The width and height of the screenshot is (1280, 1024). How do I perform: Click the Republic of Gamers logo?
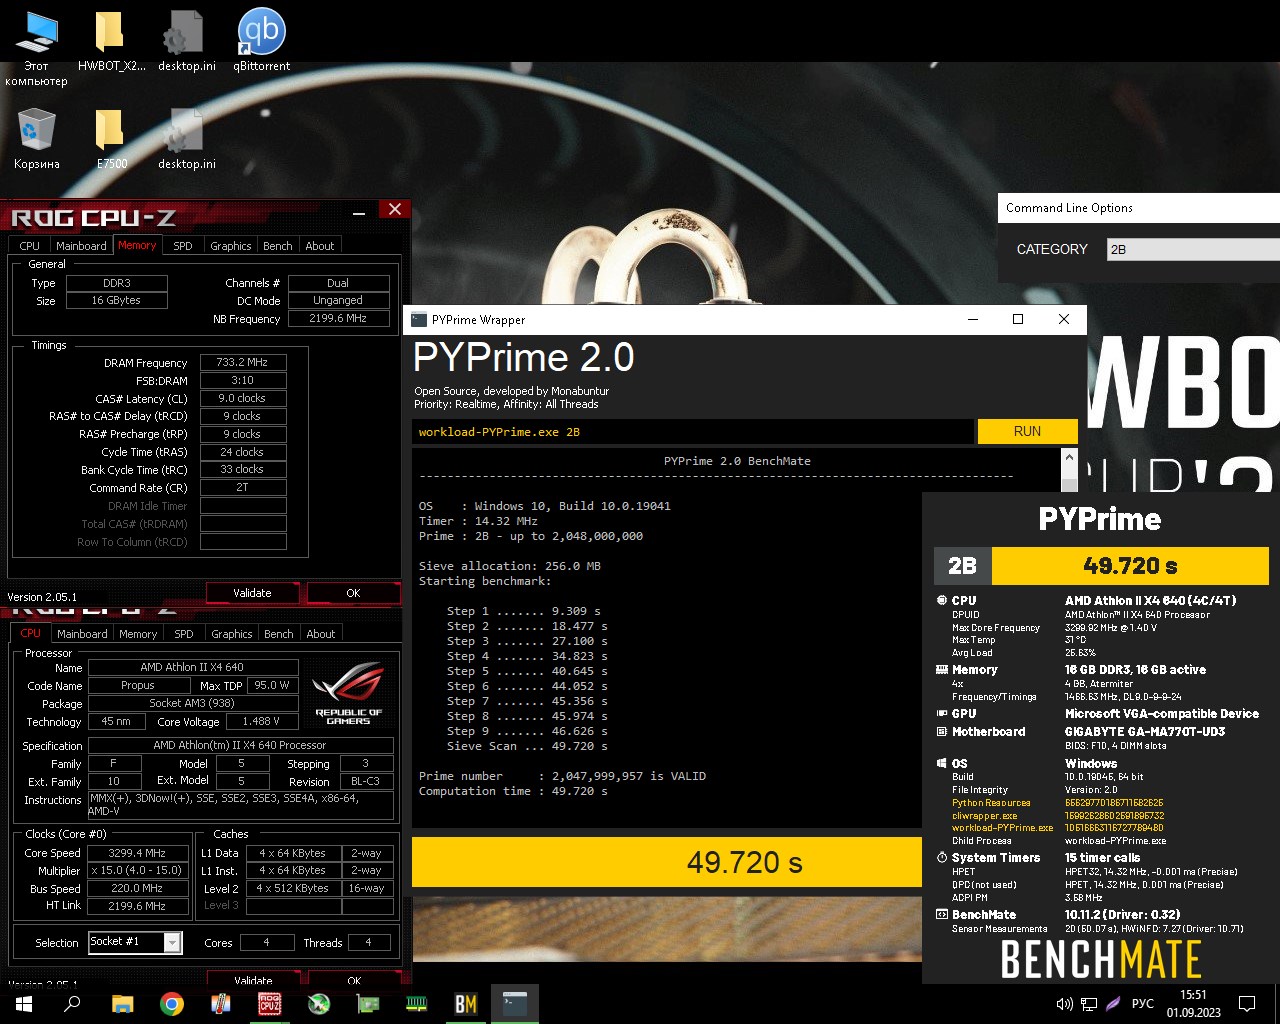click(x=348, y=693)
